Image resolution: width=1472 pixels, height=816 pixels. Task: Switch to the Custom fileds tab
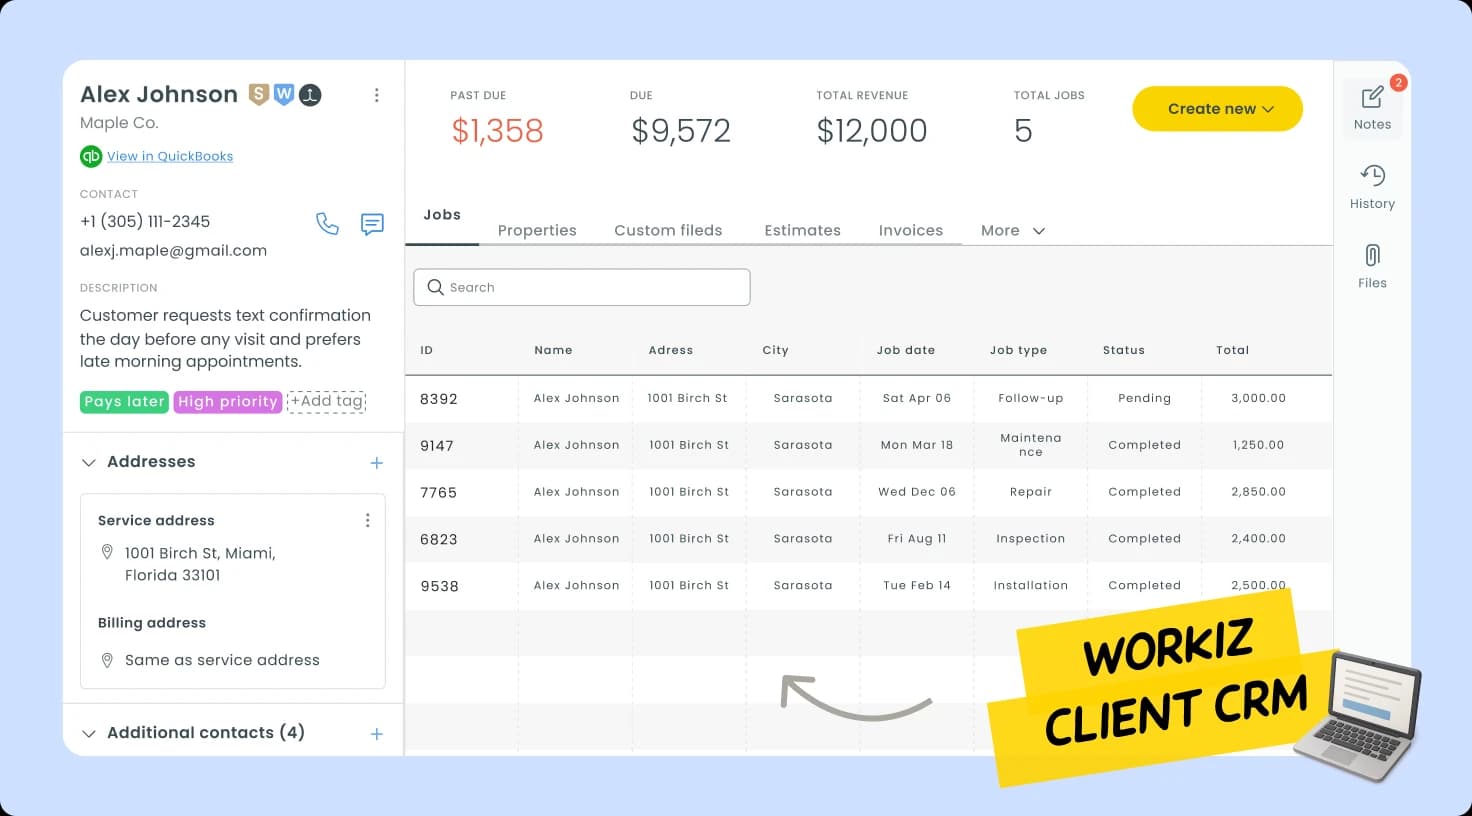click(x=668, y=230)
